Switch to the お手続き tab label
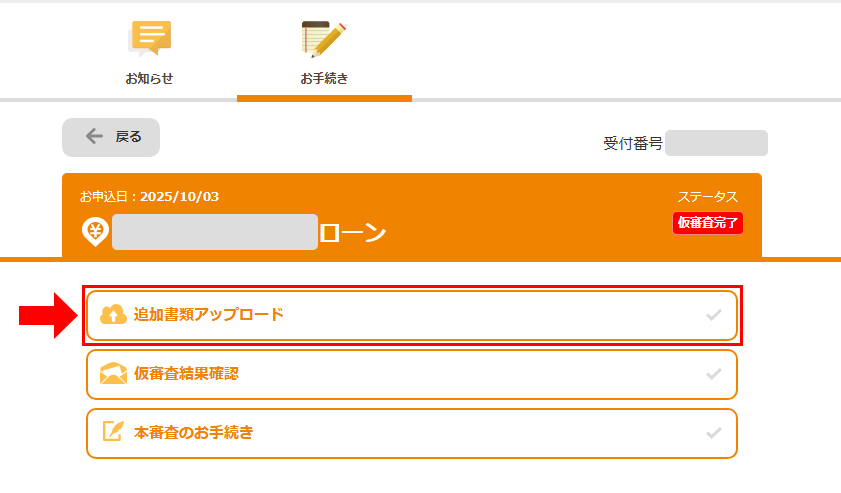The height and width of the screenshot is (493, 841). [x=324, y=78]
